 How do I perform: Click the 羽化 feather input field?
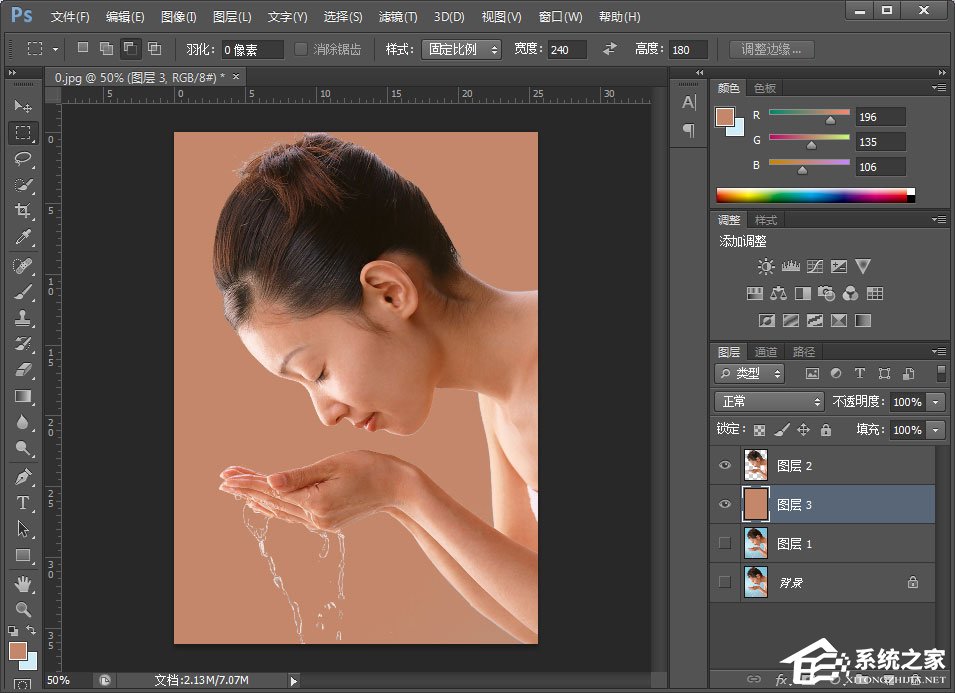pyautogui.click(x=252, y=49)
